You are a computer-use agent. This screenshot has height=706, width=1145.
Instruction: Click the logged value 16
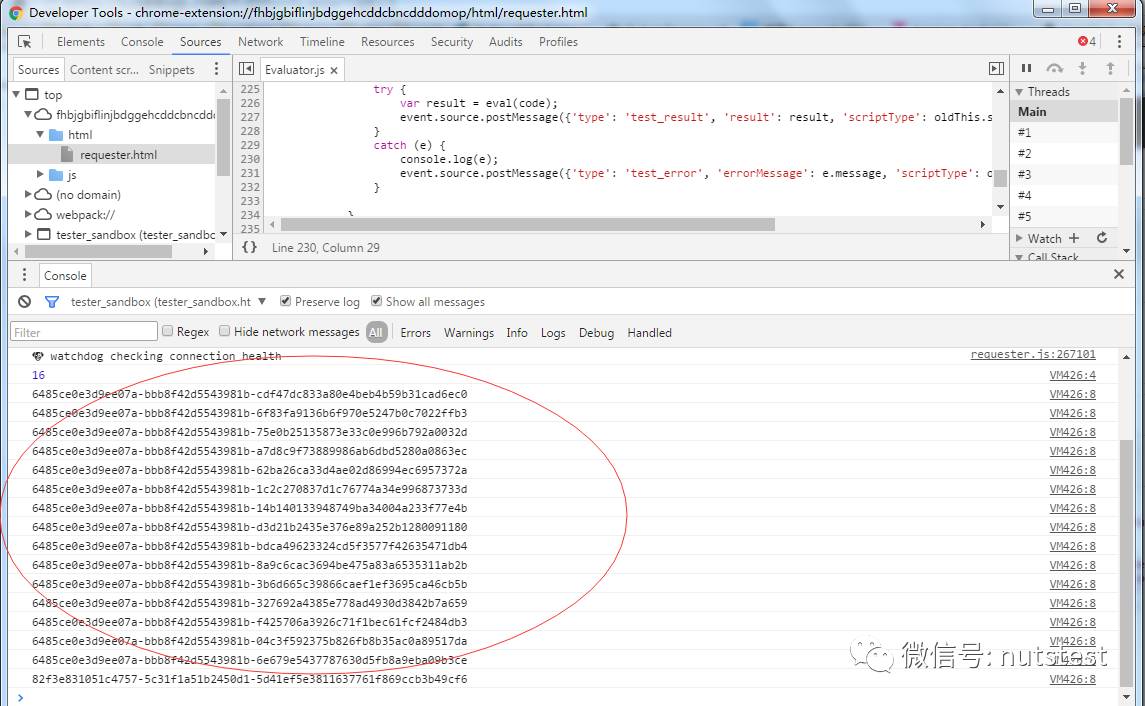pos(38,375)
